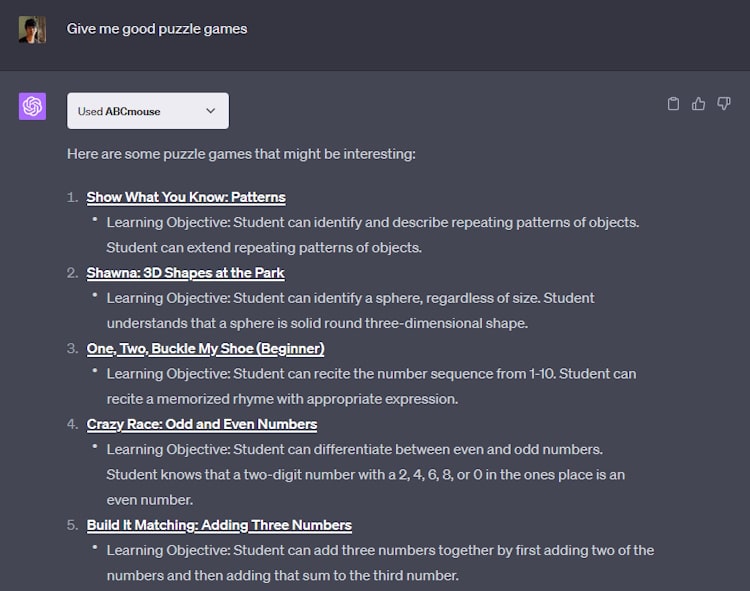Viewport: 750px width, 591px height.
Task: Give the response a thumbs down
Action: pos(724,104)
